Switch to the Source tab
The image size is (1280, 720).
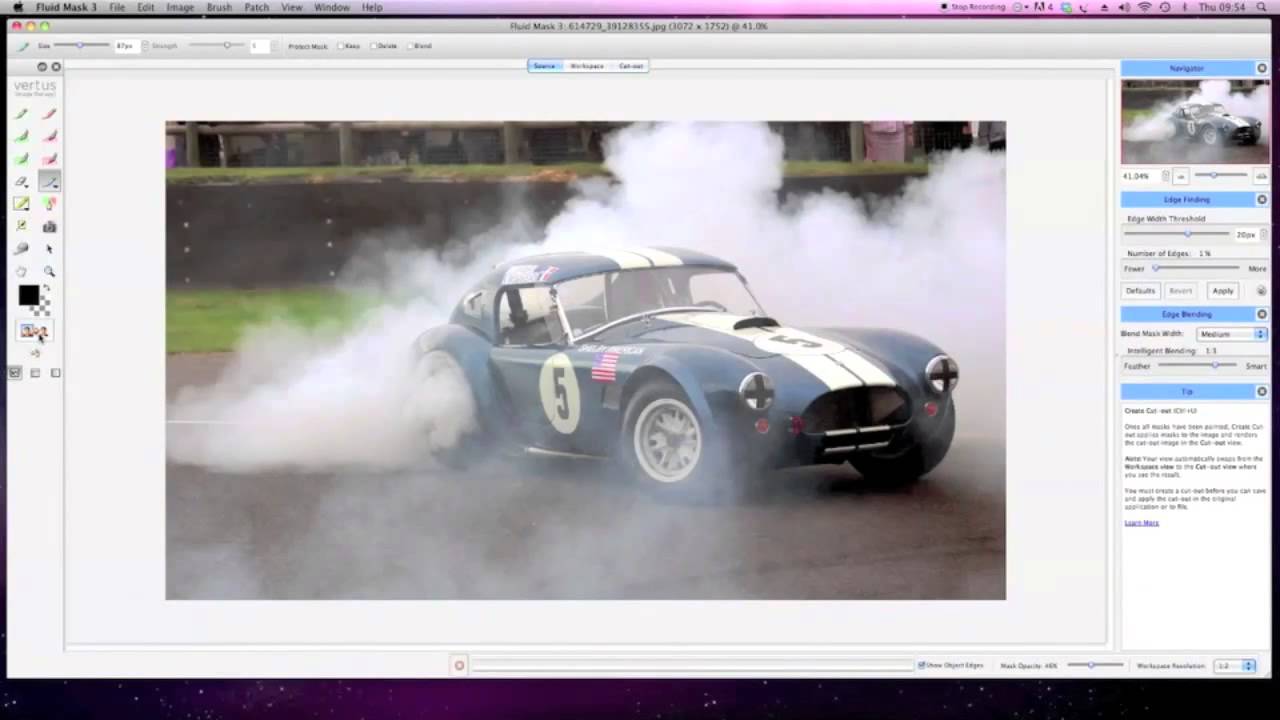pyautogui.click(x=544, y=66)
